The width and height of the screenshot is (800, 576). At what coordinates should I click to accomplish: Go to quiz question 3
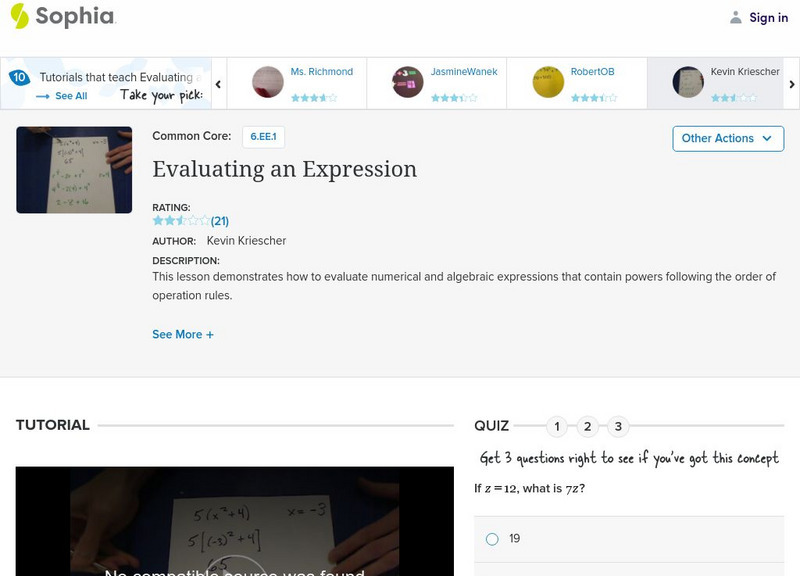[618, 427]
